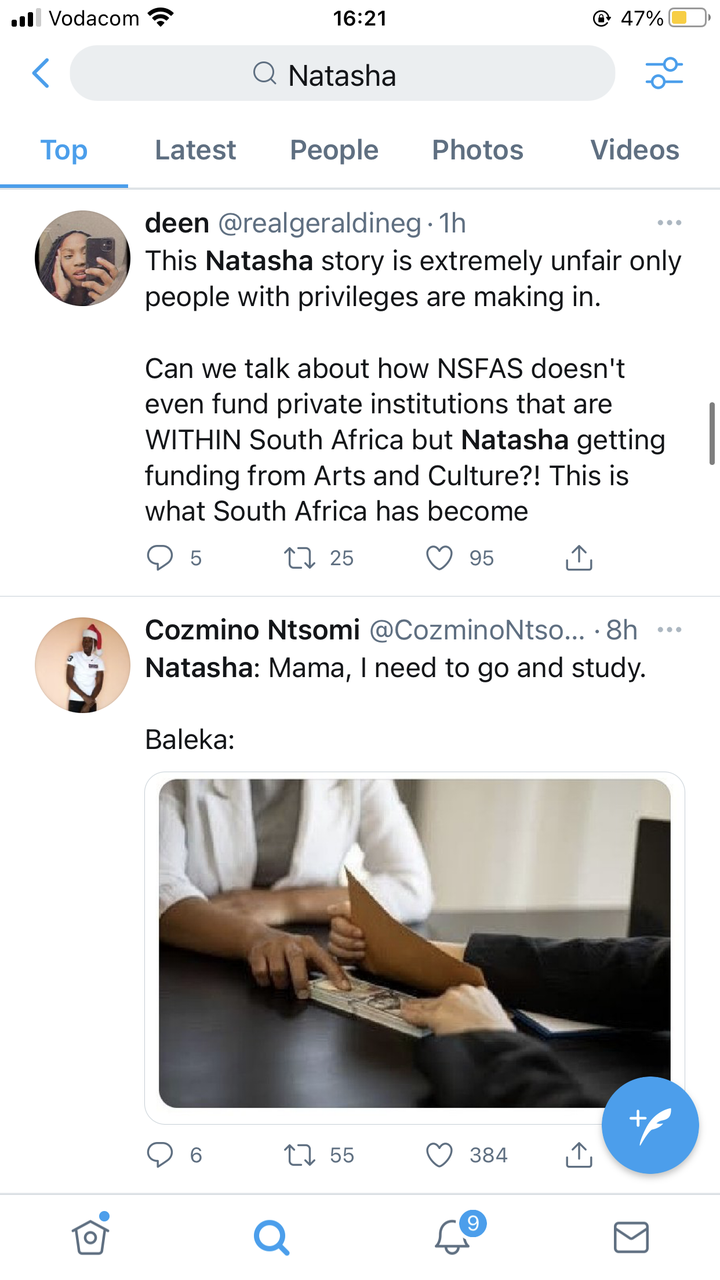The width and height of the screenshot is (720, 1280).
Task: Like Cozmino Ntsomi's tweet with 384 likes
Action: coord(440,1155)
